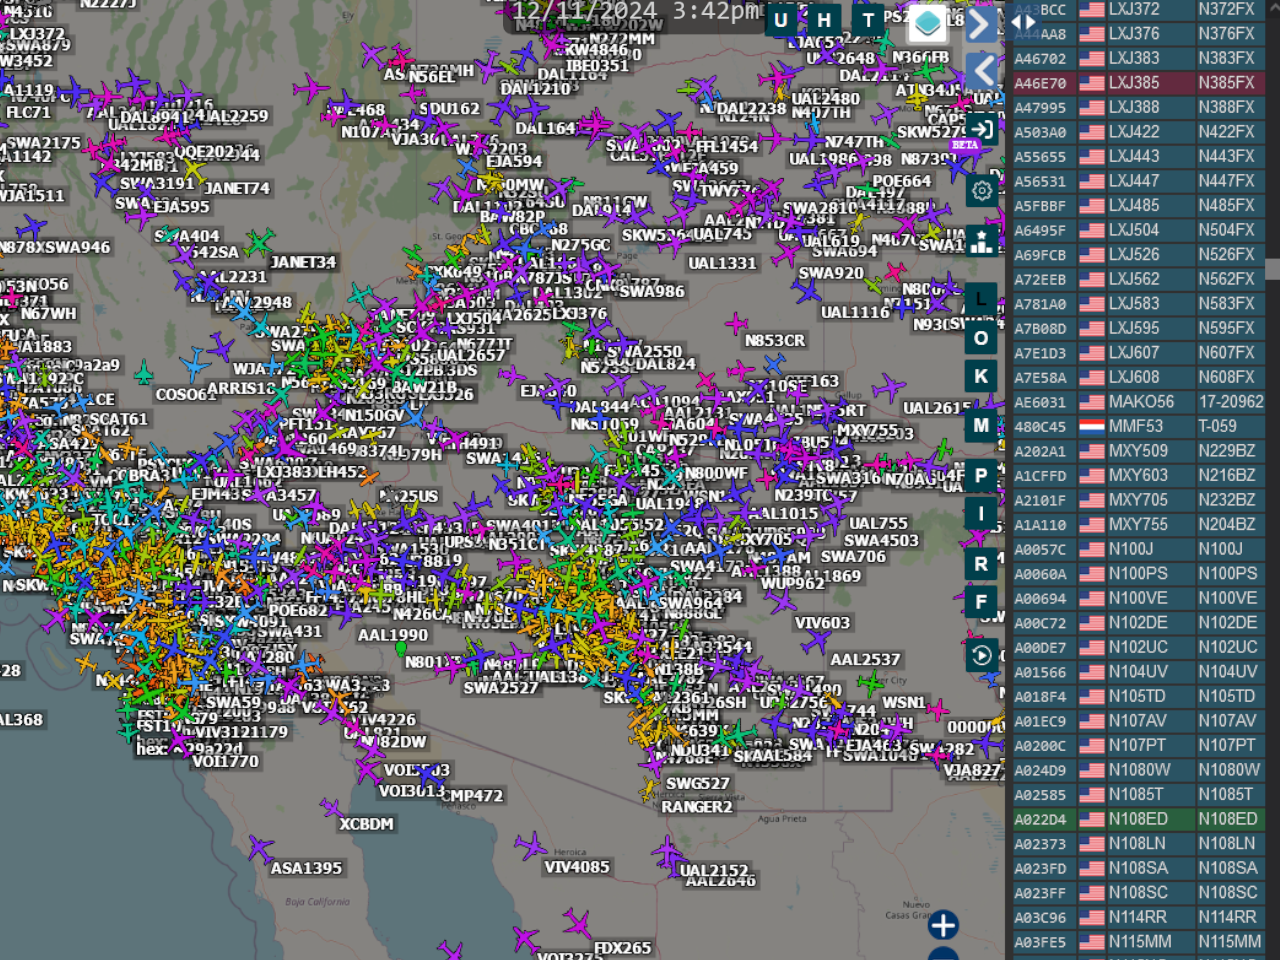Click VIV603 flight label on map
This screenshot has height=960, width=1280.
822,623
